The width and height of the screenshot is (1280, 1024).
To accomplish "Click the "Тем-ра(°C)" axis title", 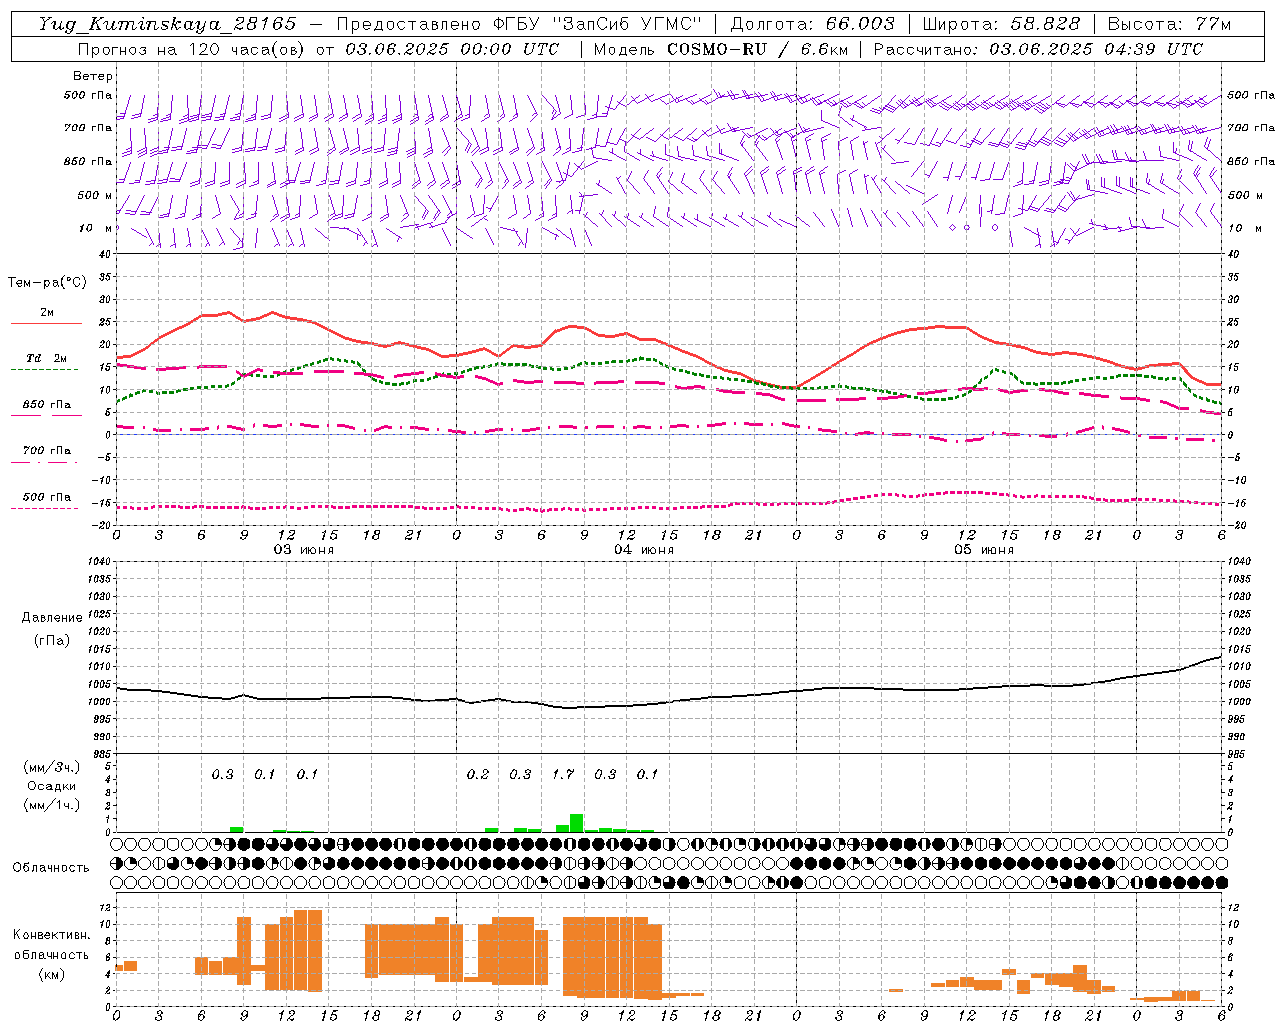I will pyautogui.click(x=47, y=283).
